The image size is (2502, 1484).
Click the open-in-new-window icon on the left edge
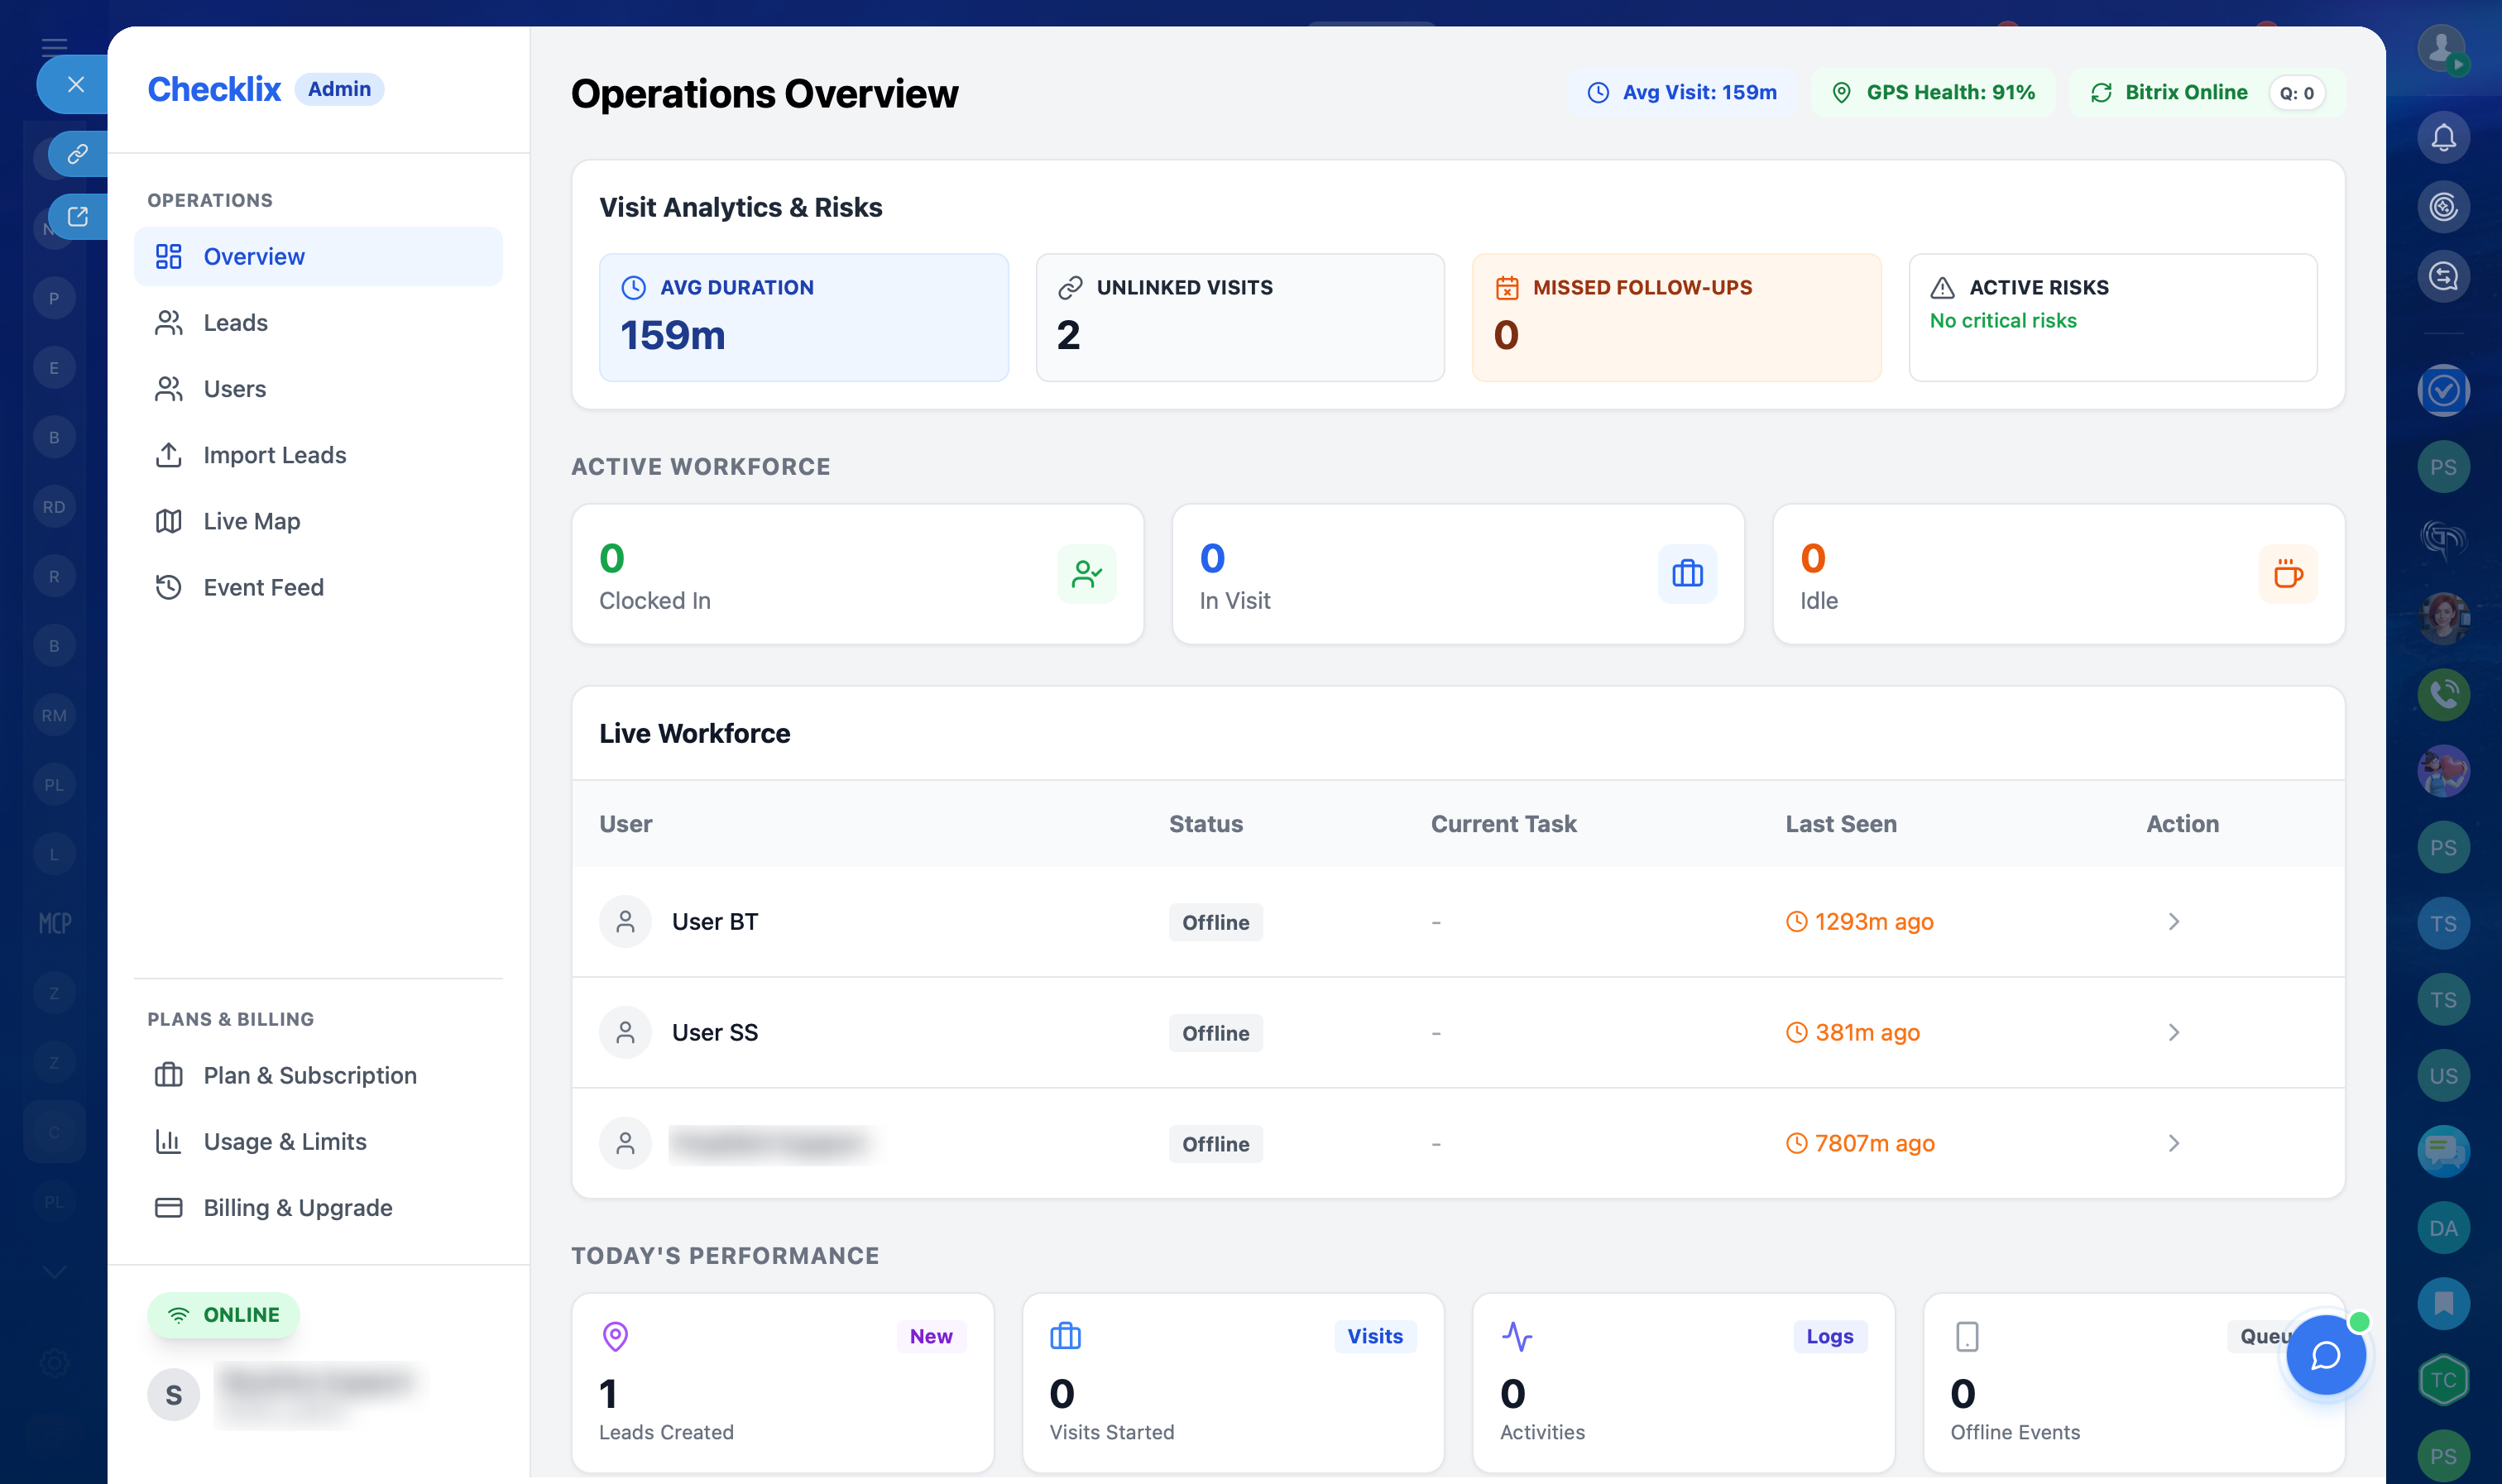tap(77, 216)
